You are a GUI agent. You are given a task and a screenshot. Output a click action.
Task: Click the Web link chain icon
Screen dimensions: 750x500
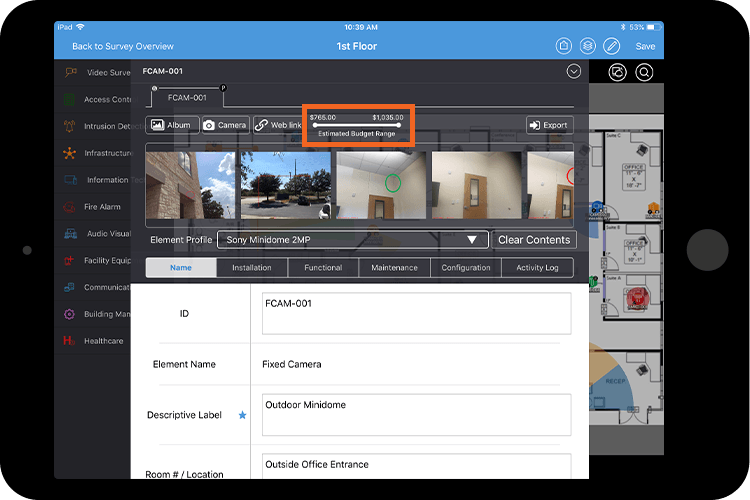261,125
